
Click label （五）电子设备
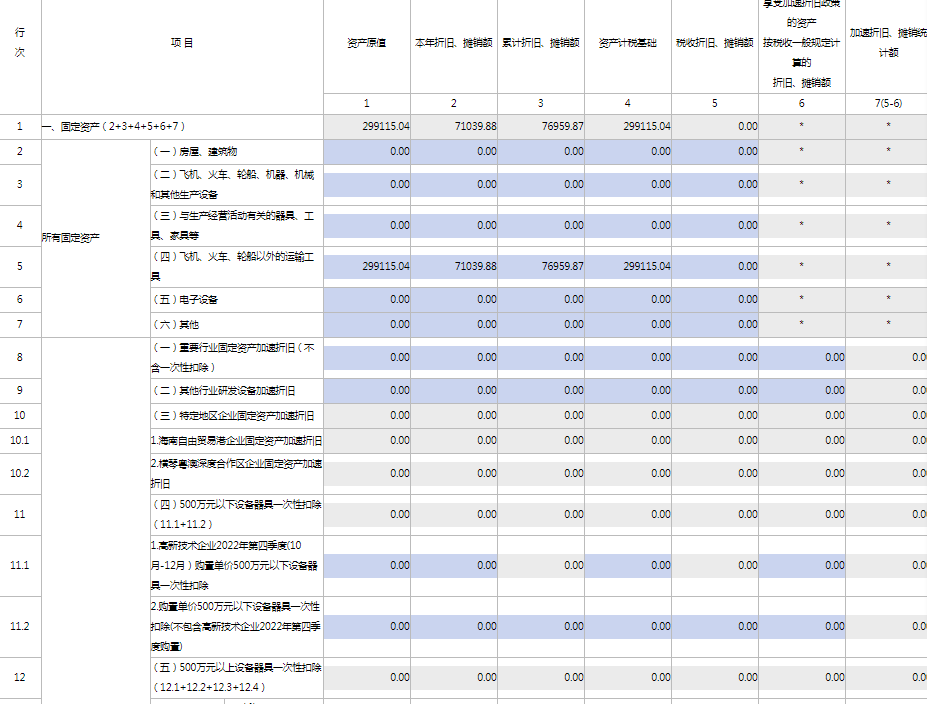pyautogui.click(x=184, y=300)
